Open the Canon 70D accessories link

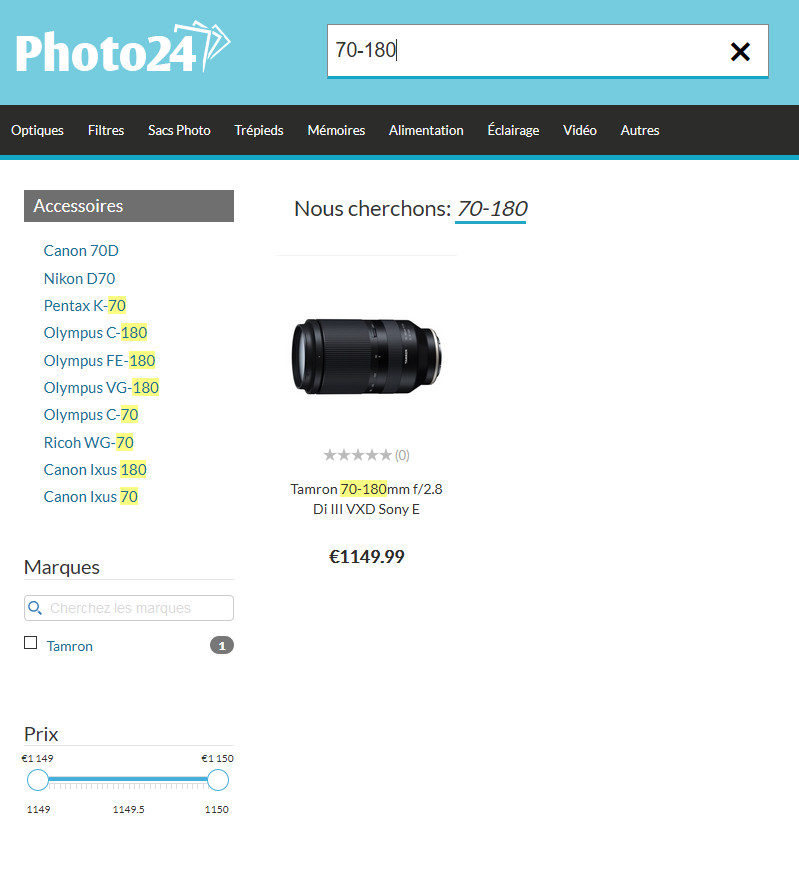81,251
